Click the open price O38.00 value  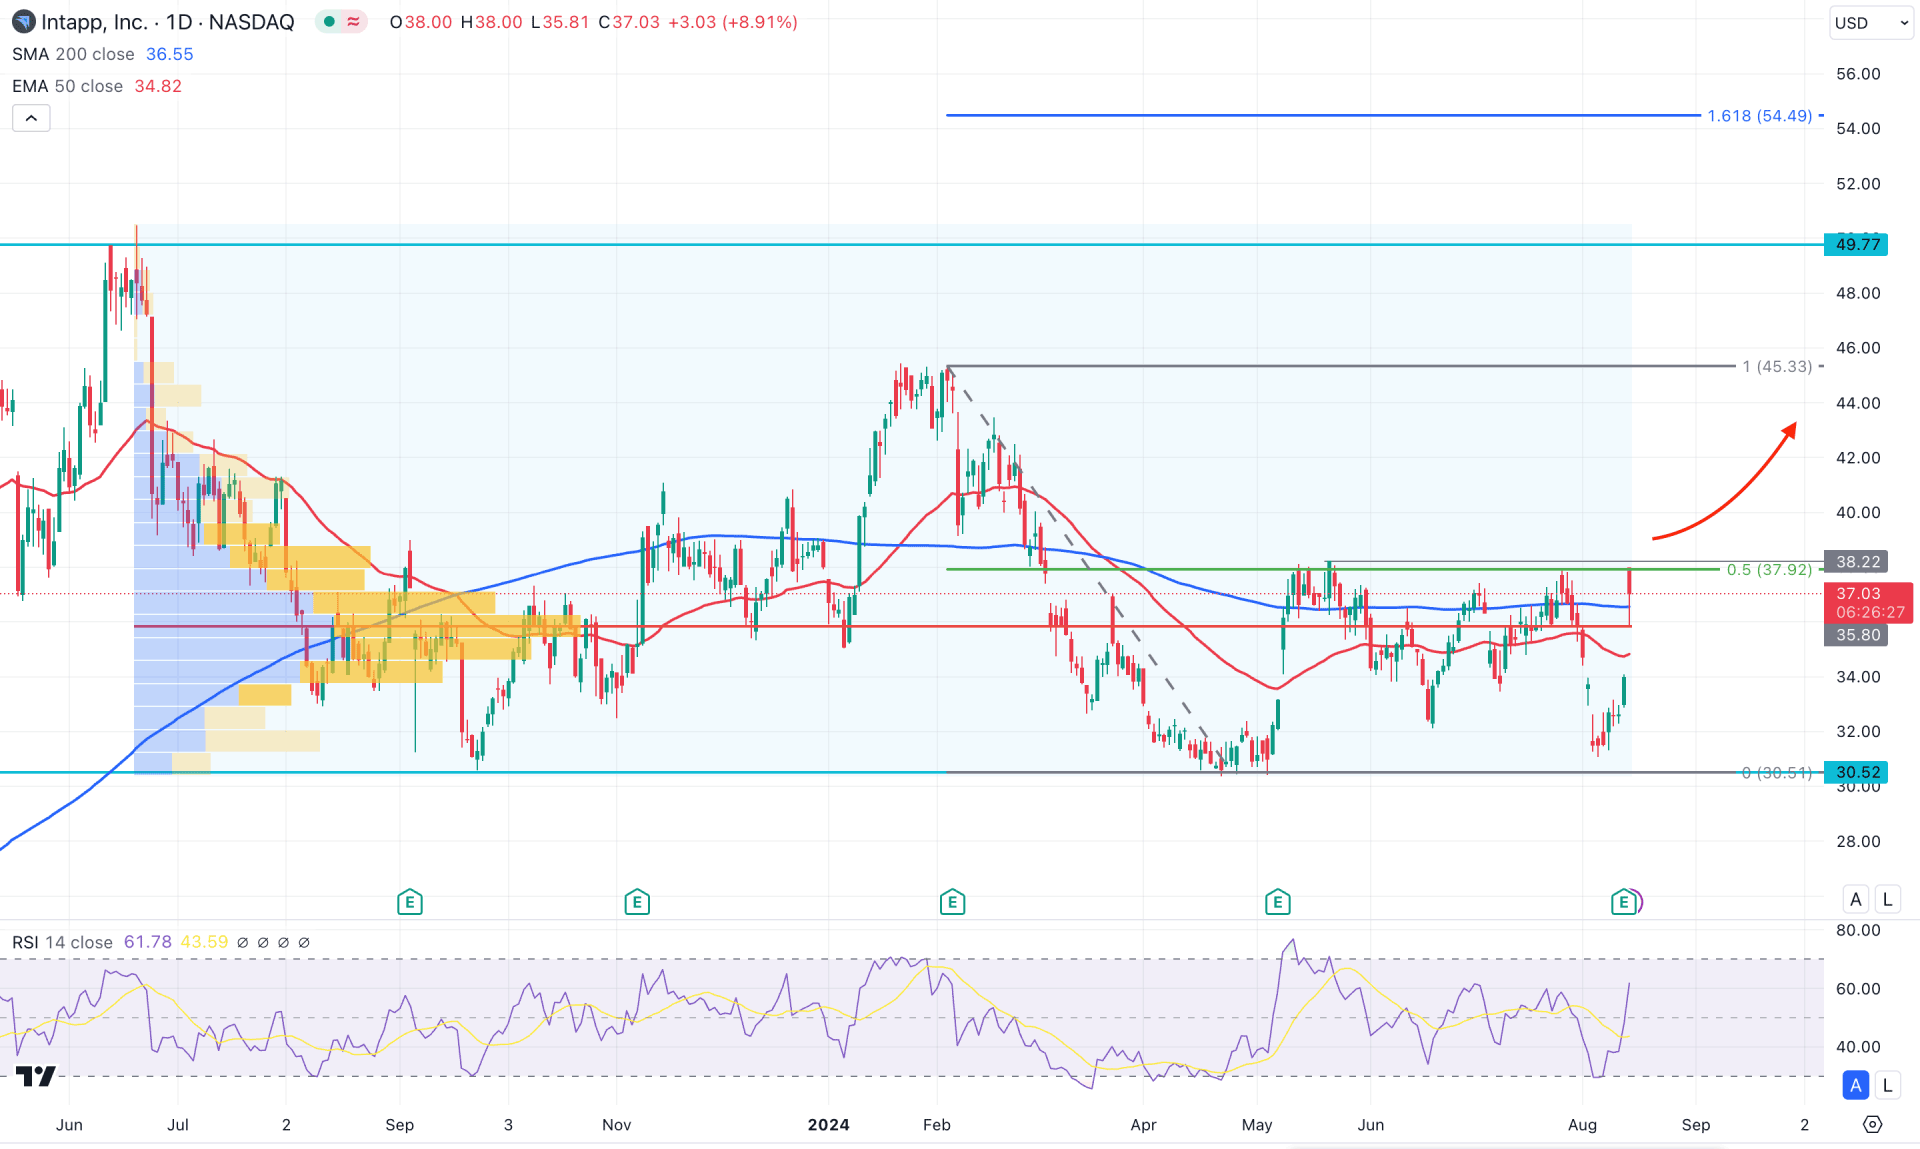coord(421,22)
